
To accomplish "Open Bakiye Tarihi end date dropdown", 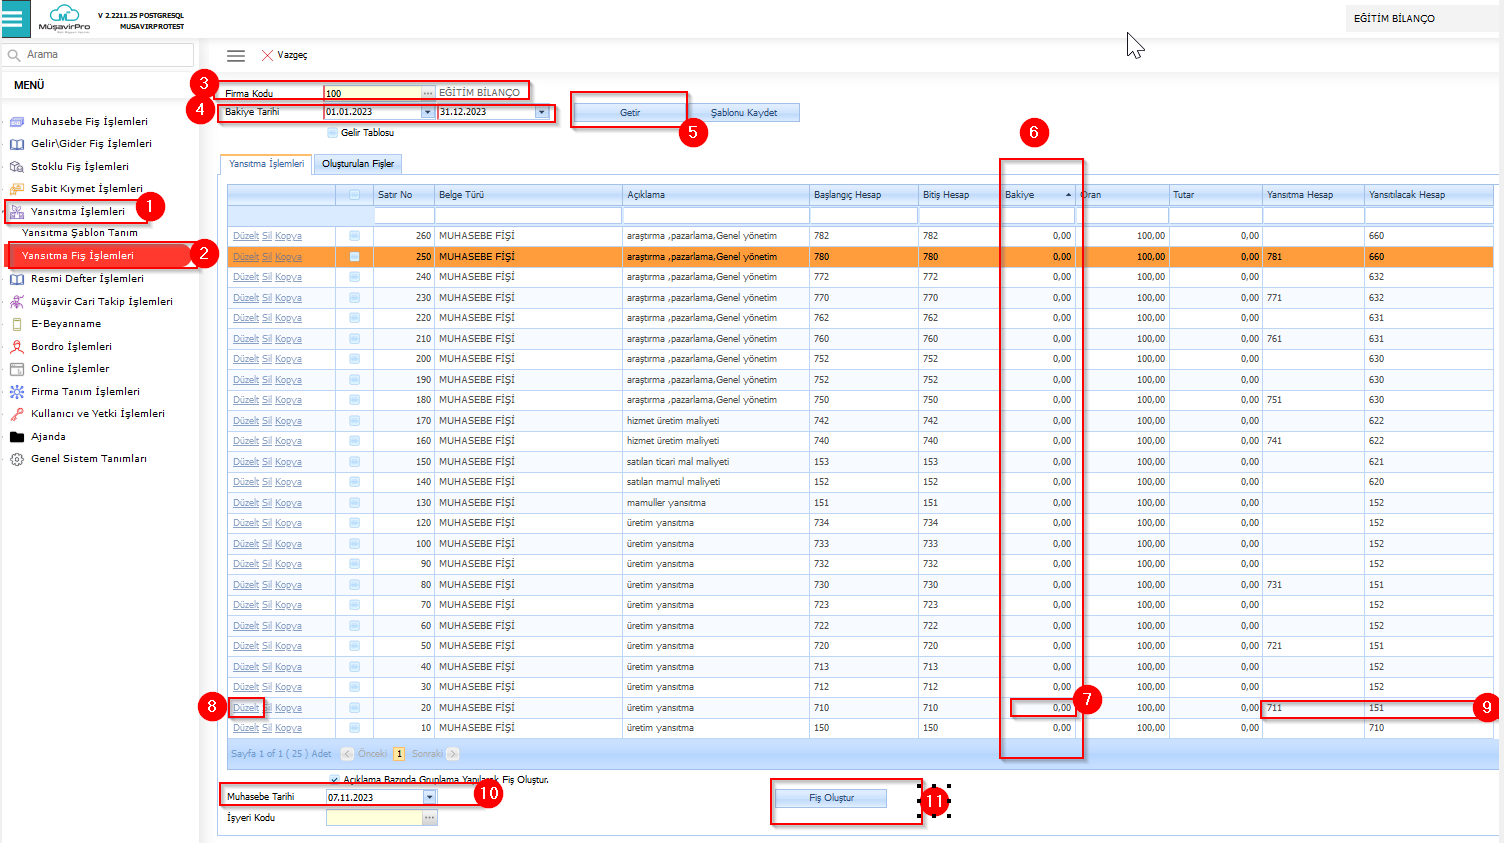I will click(542, 112).
